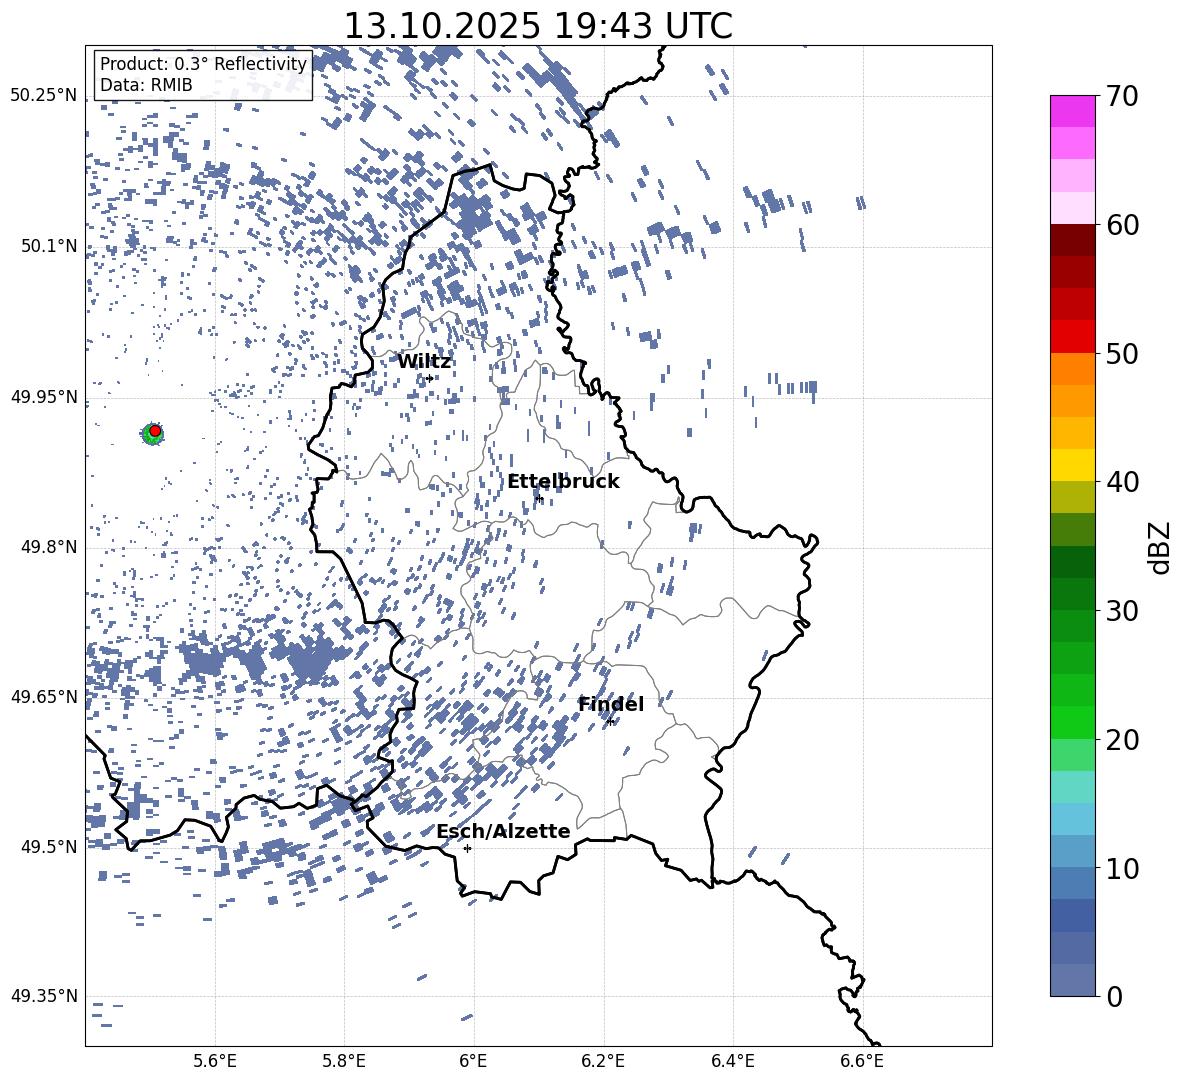The height and width of the screenshot is (1081, 1184).
Task: Click the 49.8°N latitude label
Action: tap(49, 547)
